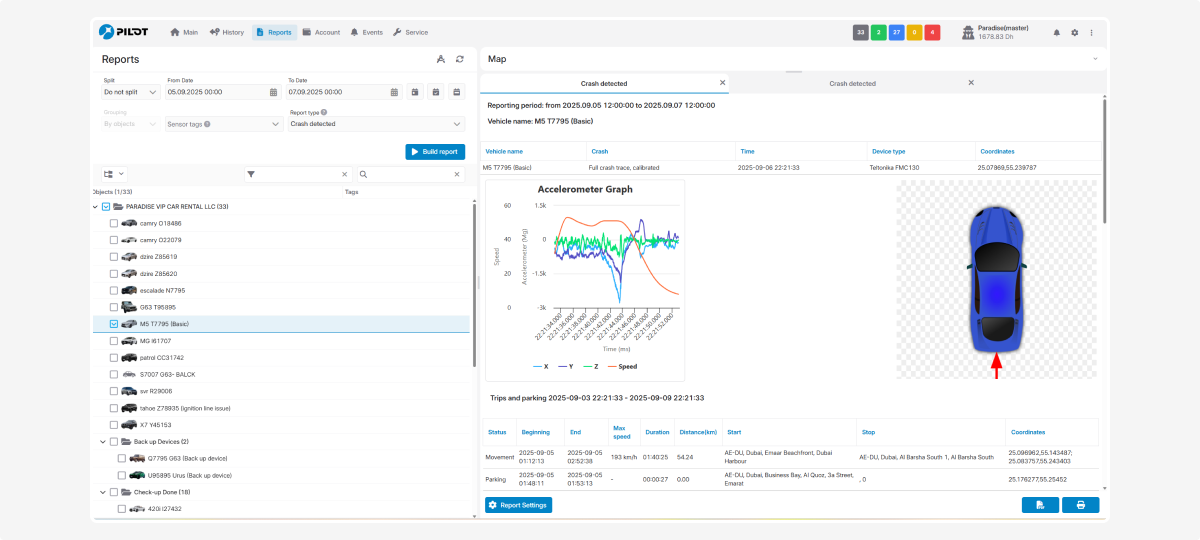Click the print report button
This screenshot has height=540, width=1200.
click(x=1080, y=505)
